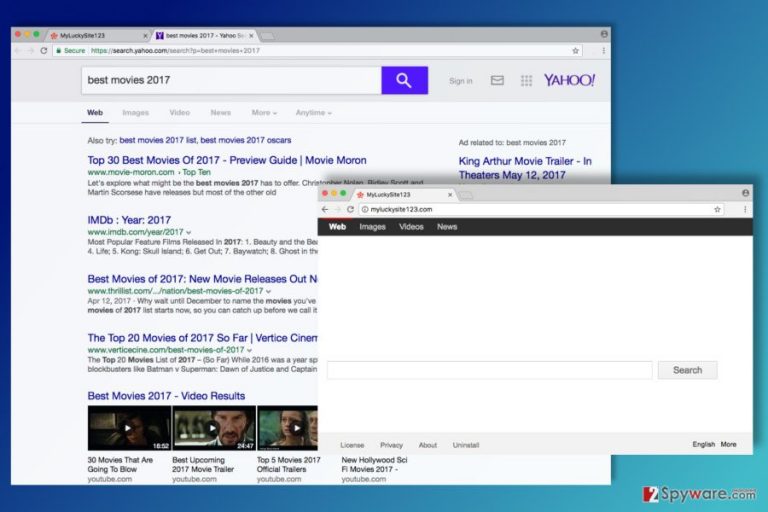Image resolution: width=768 pixels, height=512 pixels.
Task: Choose English language in MyLuckySite123 footer
Action: coord(703,444)
